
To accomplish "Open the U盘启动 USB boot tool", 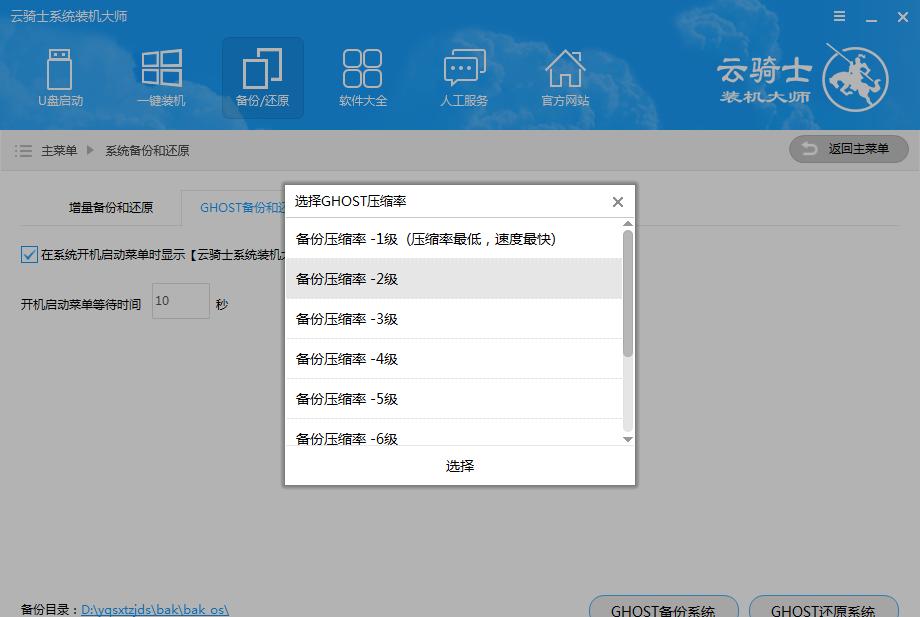I will coord(60,78).
